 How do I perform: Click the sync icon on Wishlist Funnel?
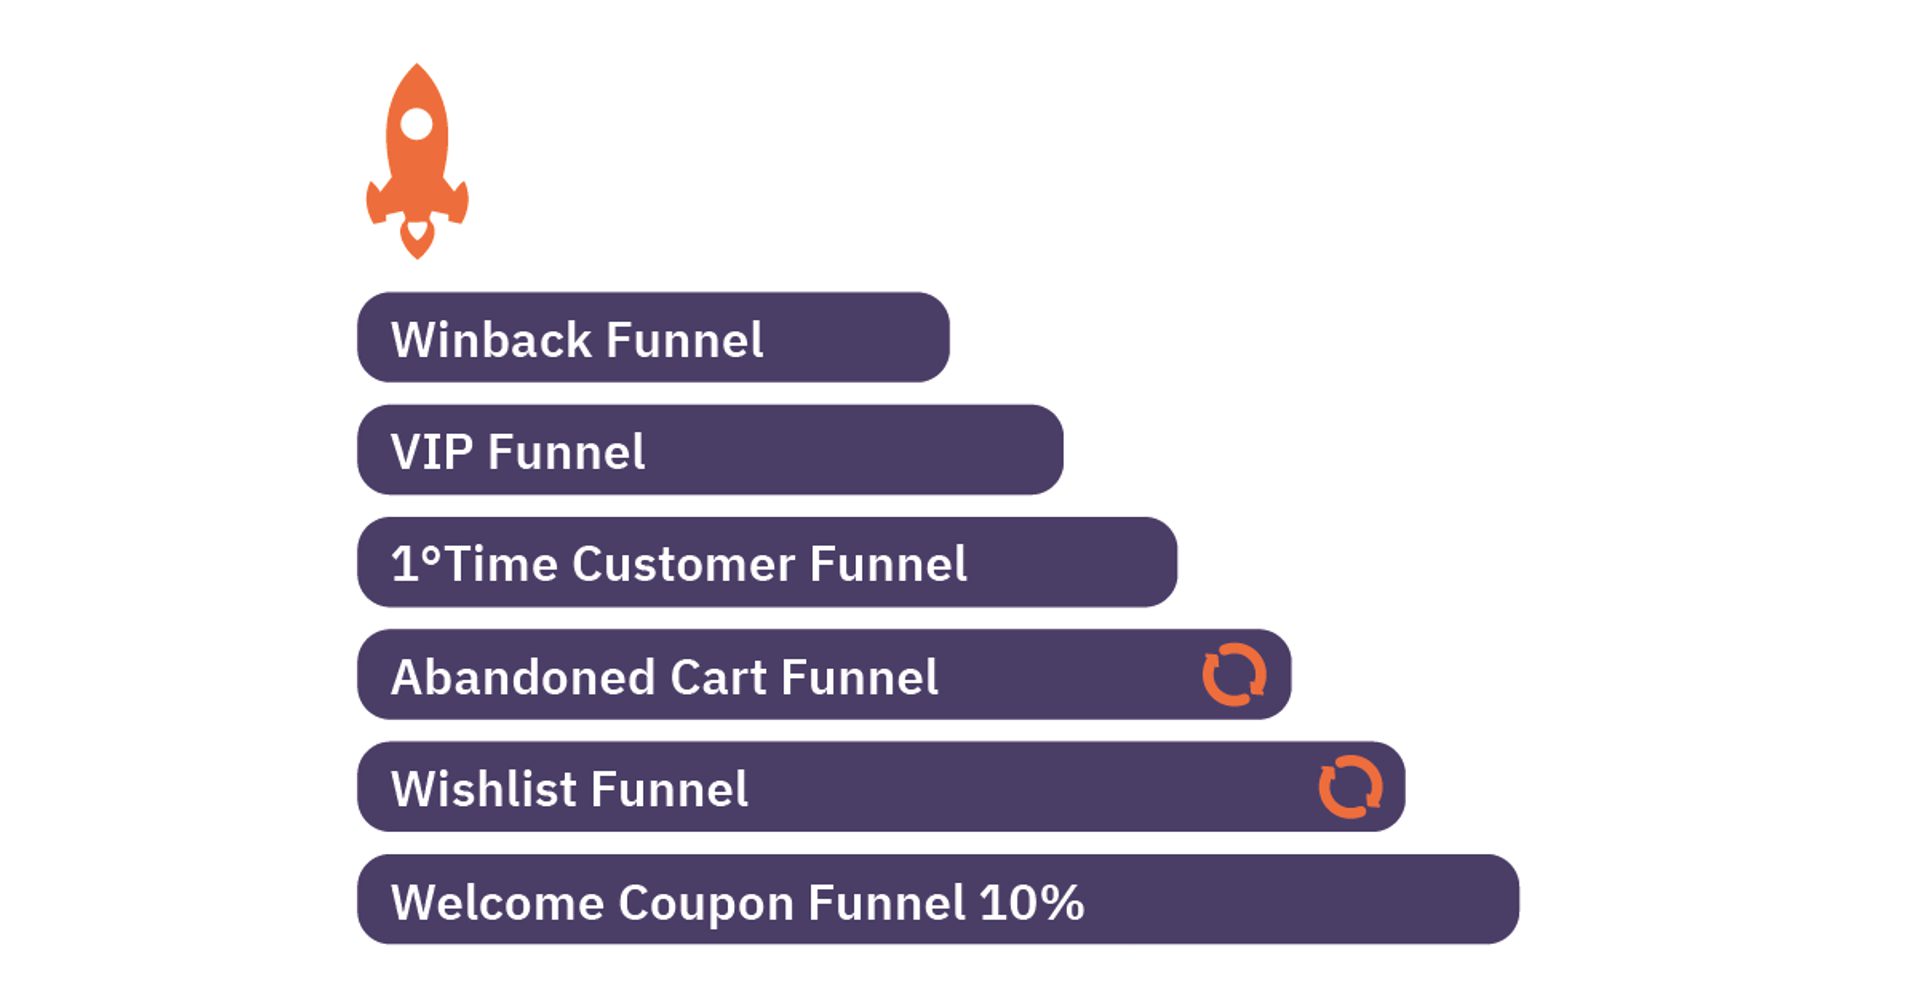(1350, 787)
